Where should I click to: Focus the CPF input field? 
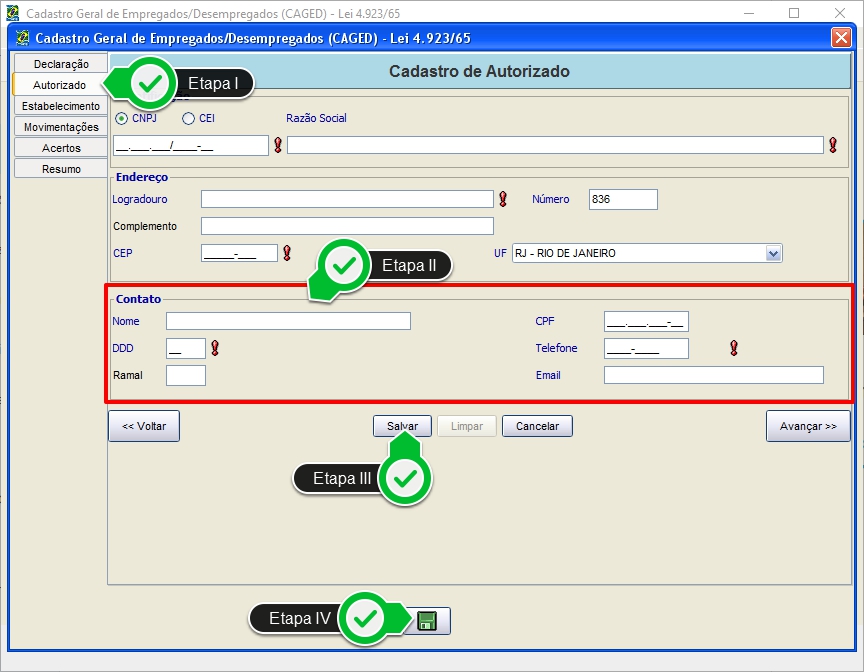[646, 321]
